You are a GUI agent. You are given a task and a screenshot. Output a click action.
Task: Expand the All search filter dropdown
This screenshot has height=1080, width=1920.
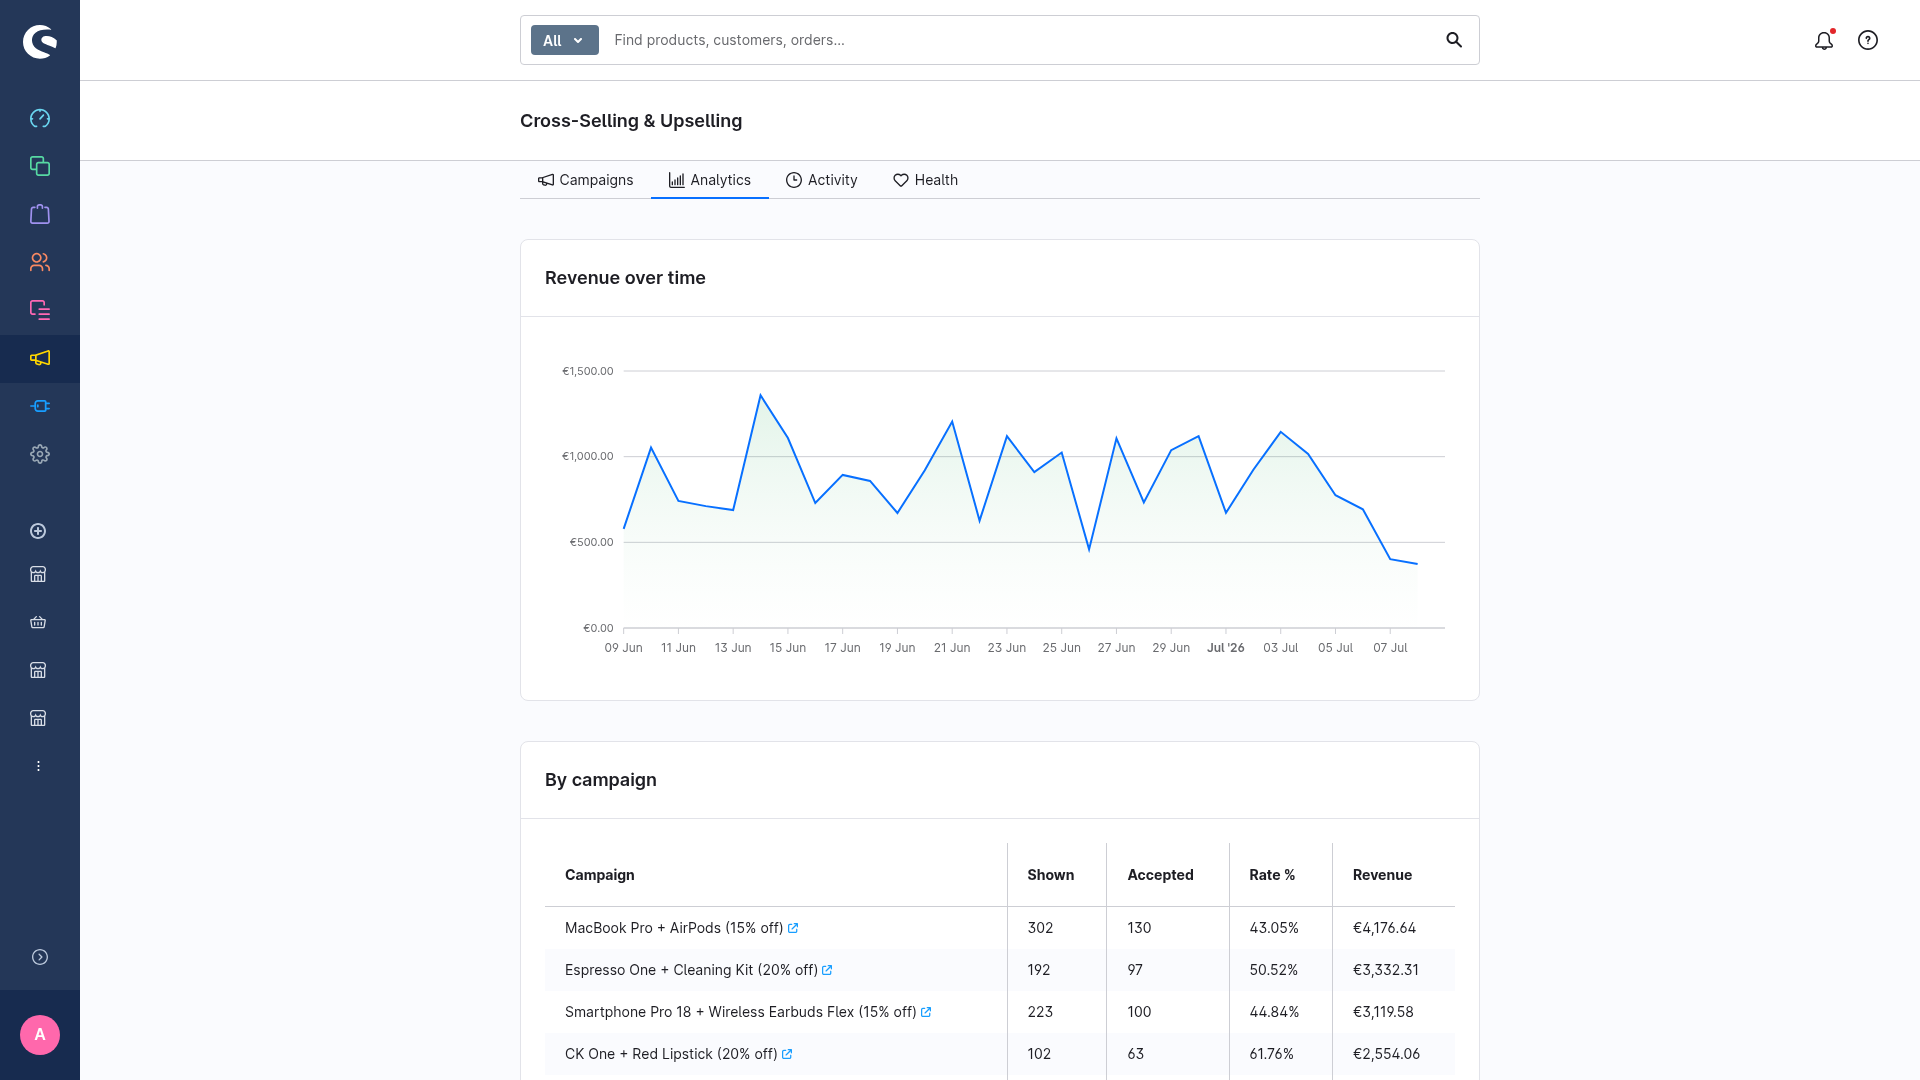(564, 40)
